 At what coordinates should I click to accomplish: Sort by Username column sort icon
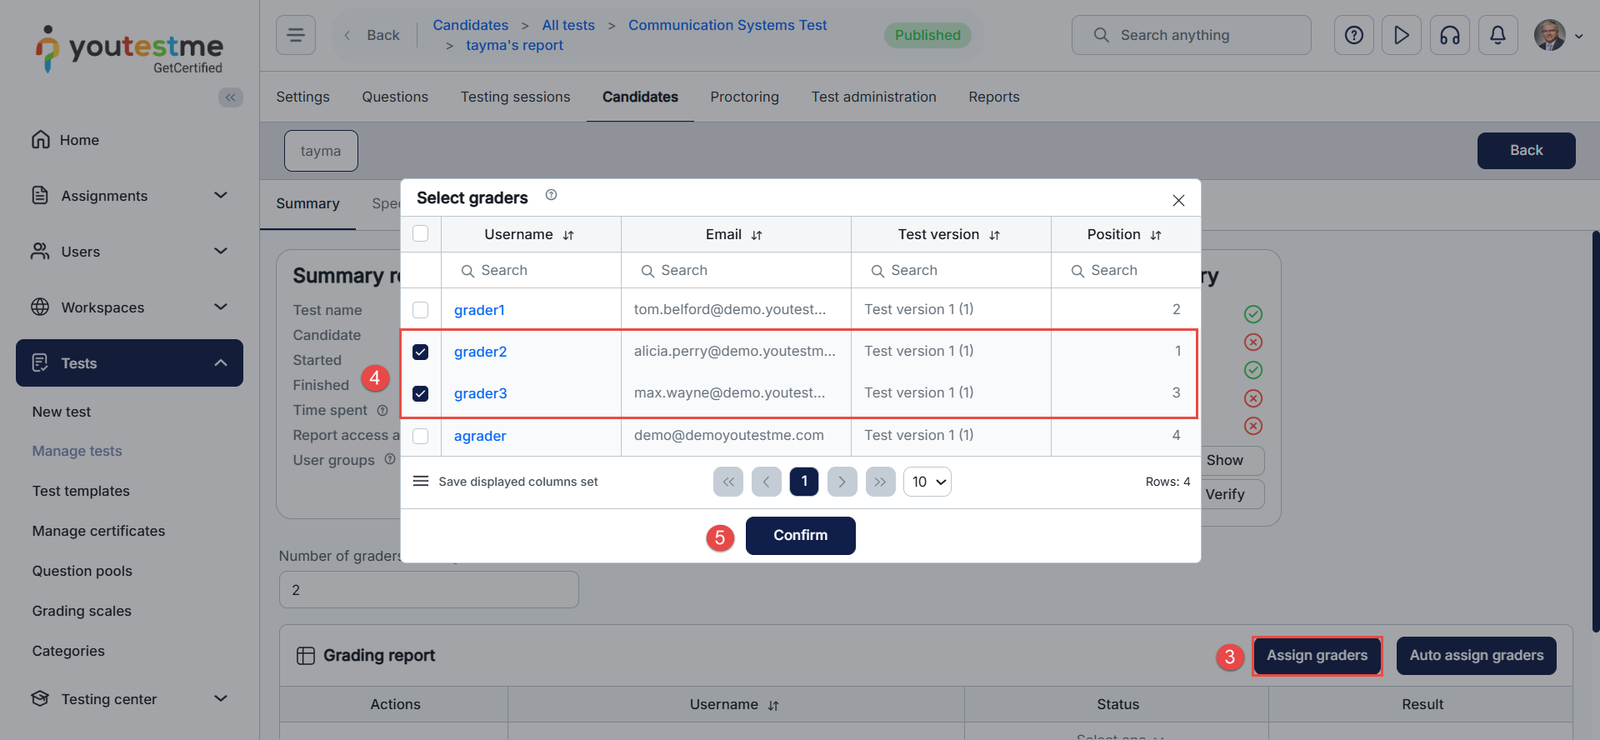[568, 235]
